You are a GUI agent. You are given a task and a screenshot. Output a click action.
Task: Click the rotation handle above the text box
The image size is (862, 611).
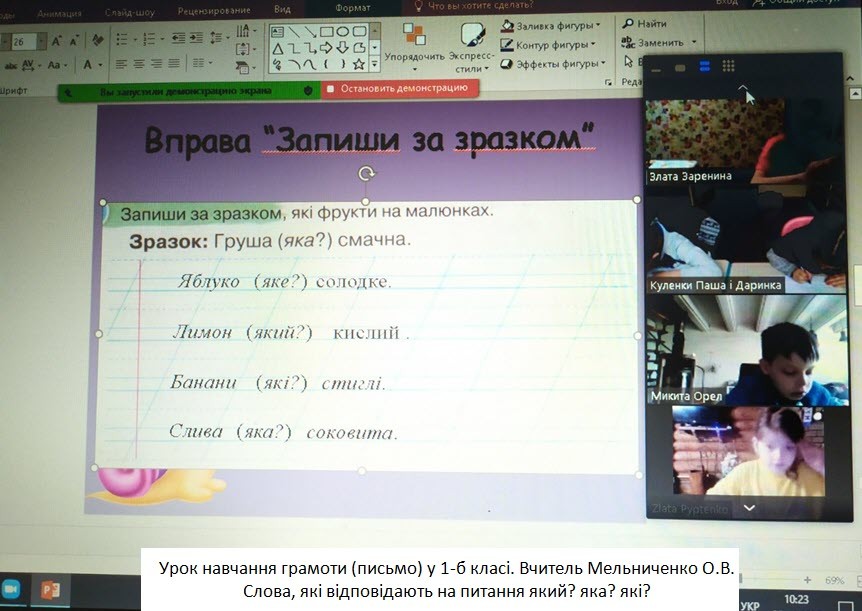point(367,174)
